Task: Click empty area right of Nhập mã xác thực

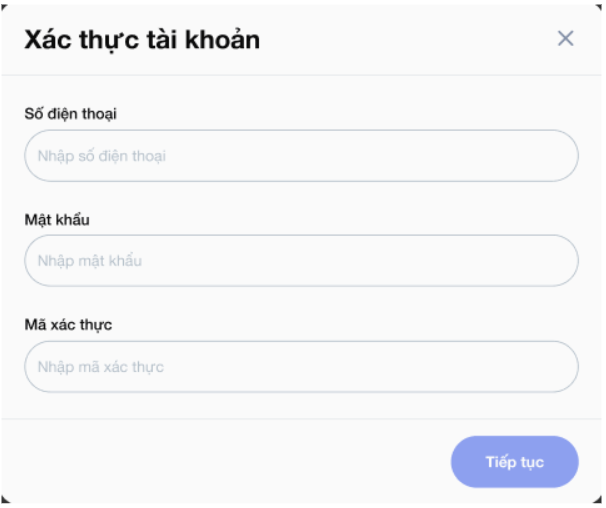Action: point(371,367)
